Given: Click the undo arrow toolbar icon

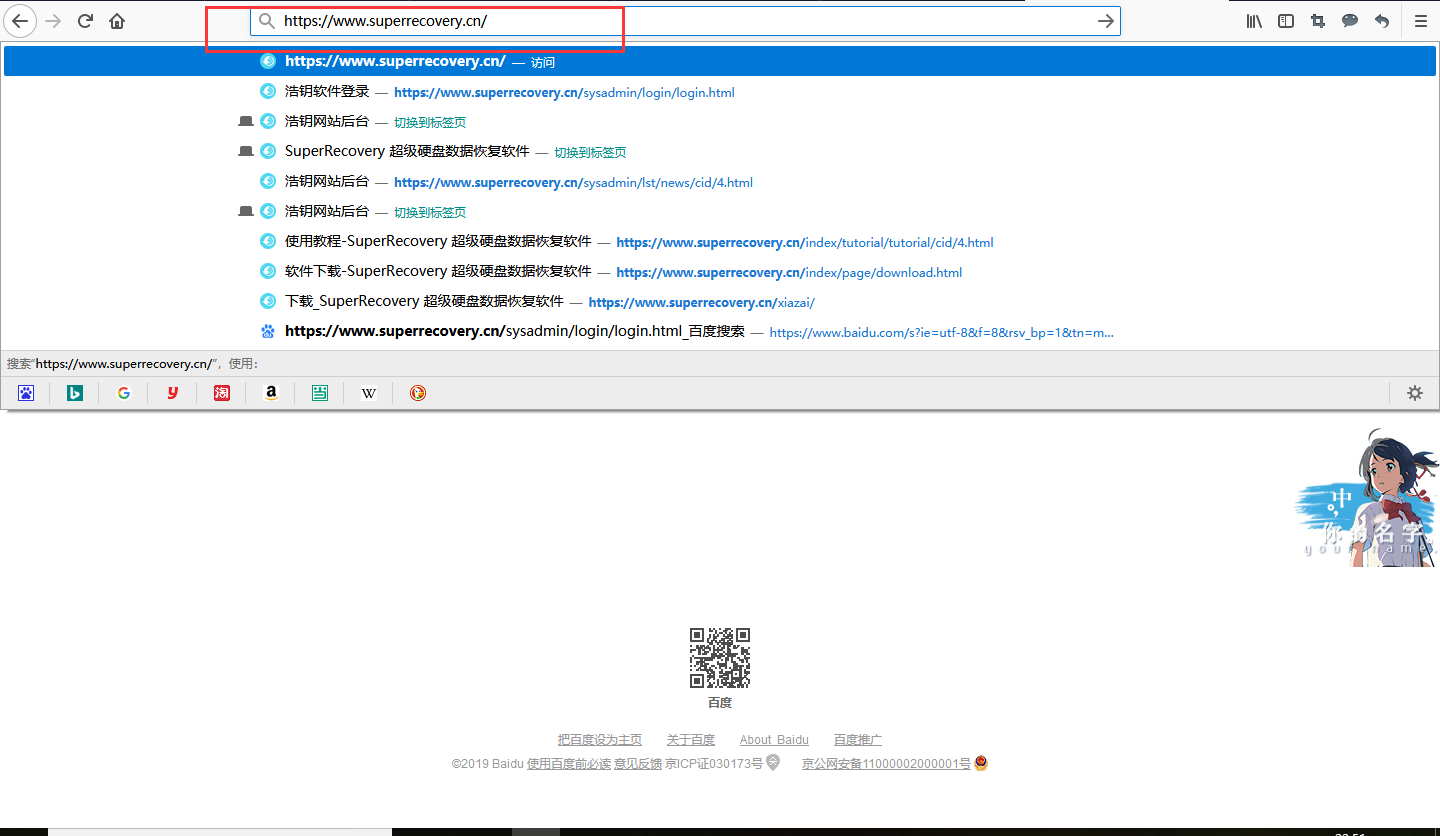Looking at the screenshot, I should (x=1382, y=21).
